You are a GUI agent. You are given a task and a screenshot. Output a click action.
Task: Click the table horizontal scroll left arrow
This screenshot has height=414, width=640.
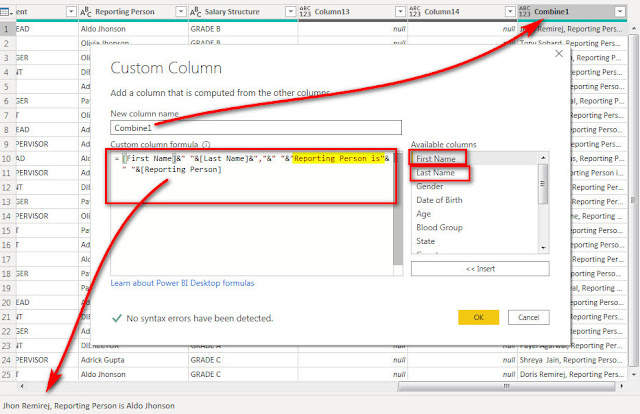tap(22, 386)
